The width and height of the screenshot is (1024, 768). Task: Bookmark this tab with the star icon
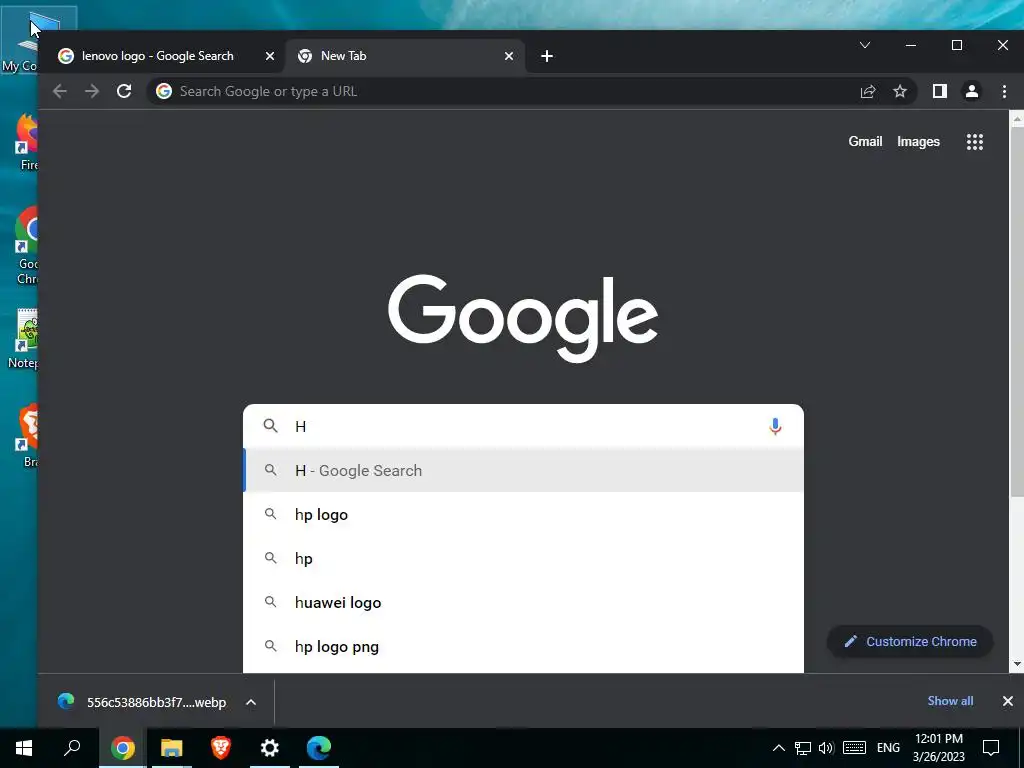[x=900, y=91]
